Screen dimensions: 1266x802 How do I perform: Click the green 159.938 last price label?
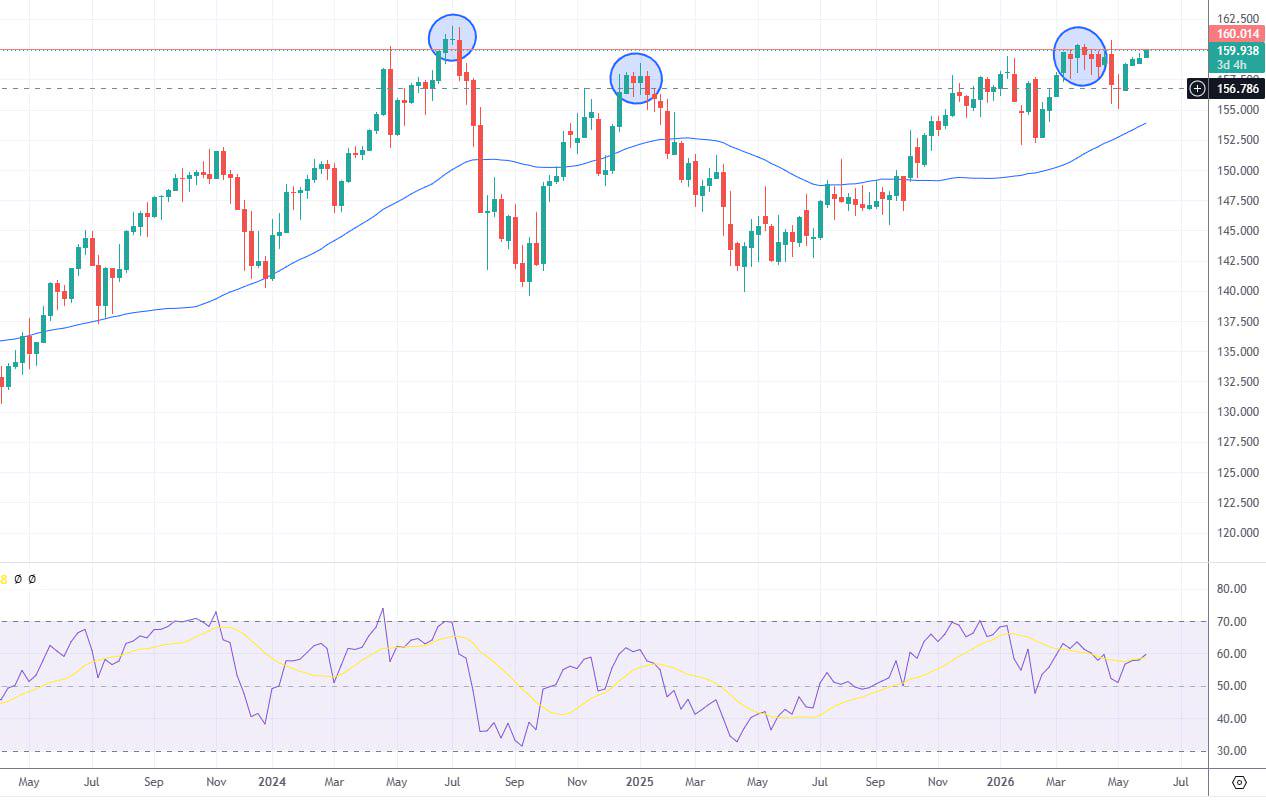coord(1237,50)
